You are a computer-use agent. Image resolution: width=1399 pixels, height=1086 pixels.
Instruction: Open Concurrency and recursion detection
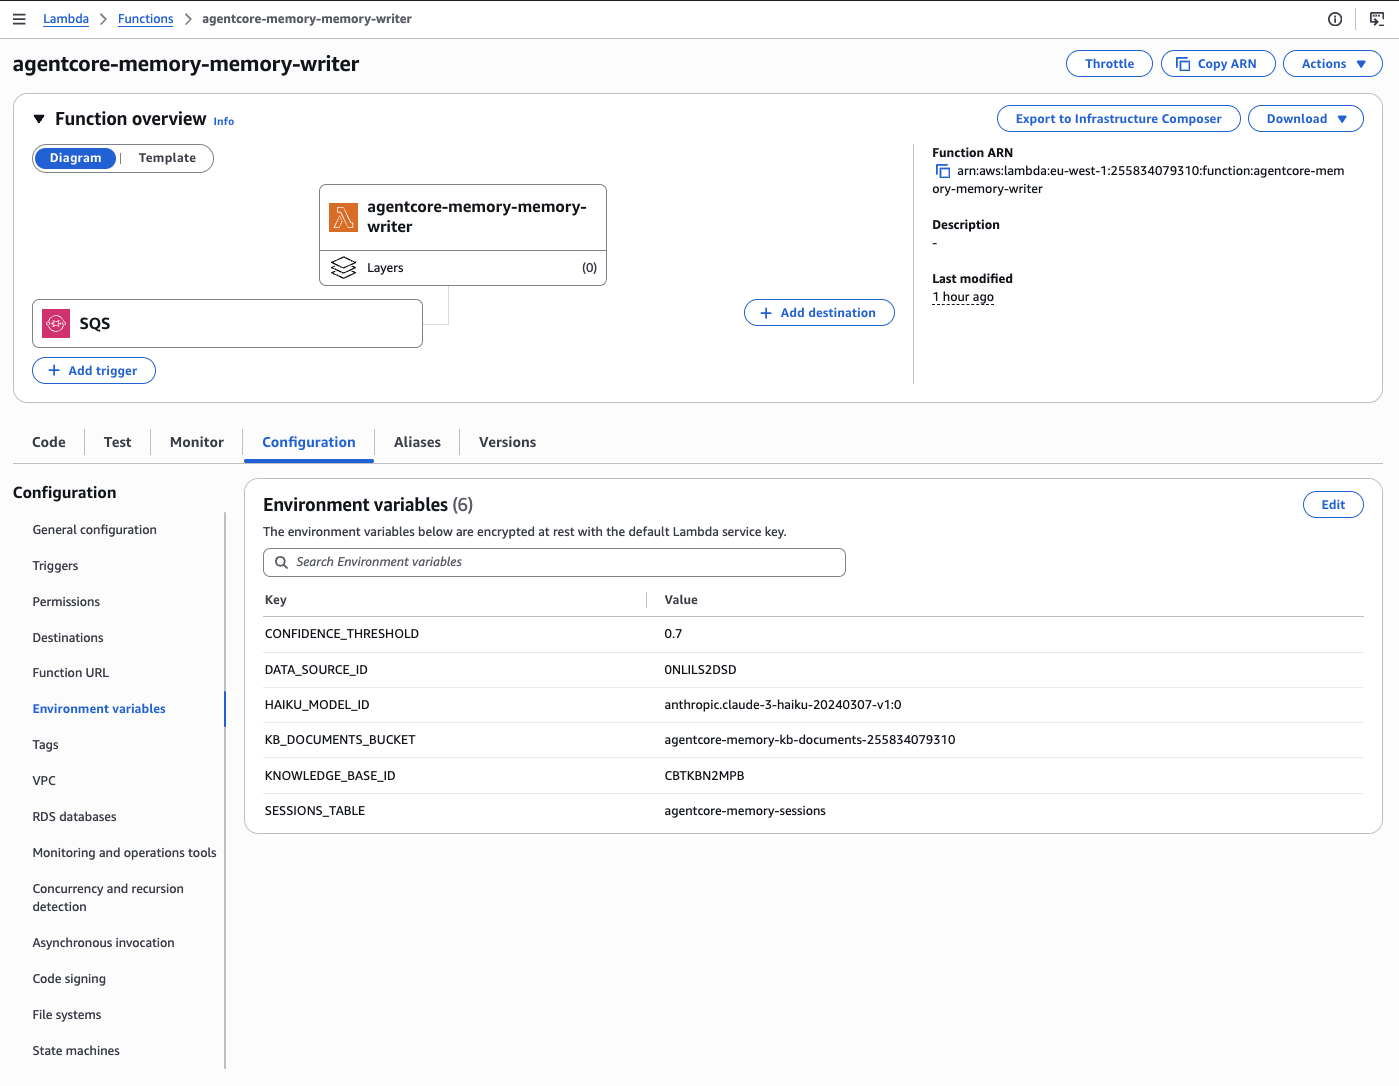click(x=108, y=898)
